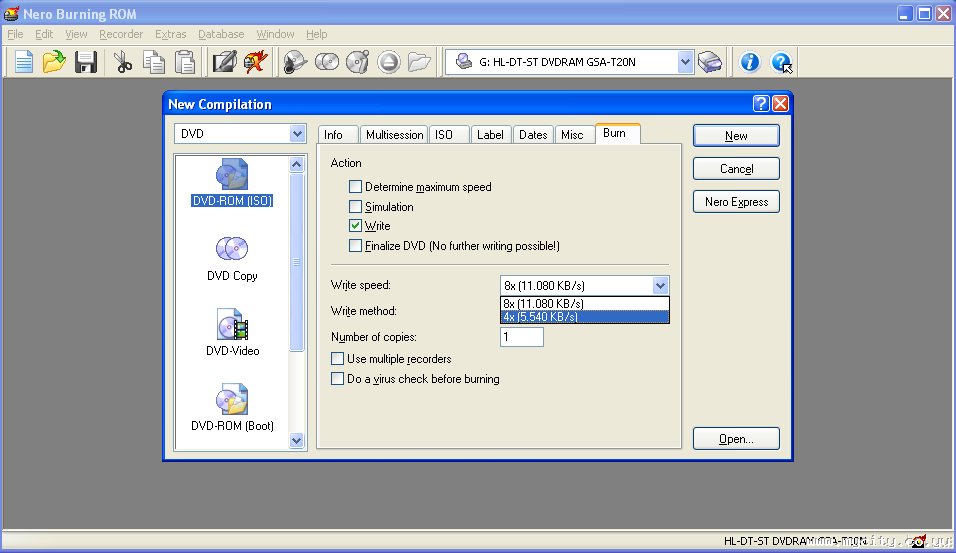Click the Cancel button
This screenshot has width=956, height=553.
coord(736,168)
